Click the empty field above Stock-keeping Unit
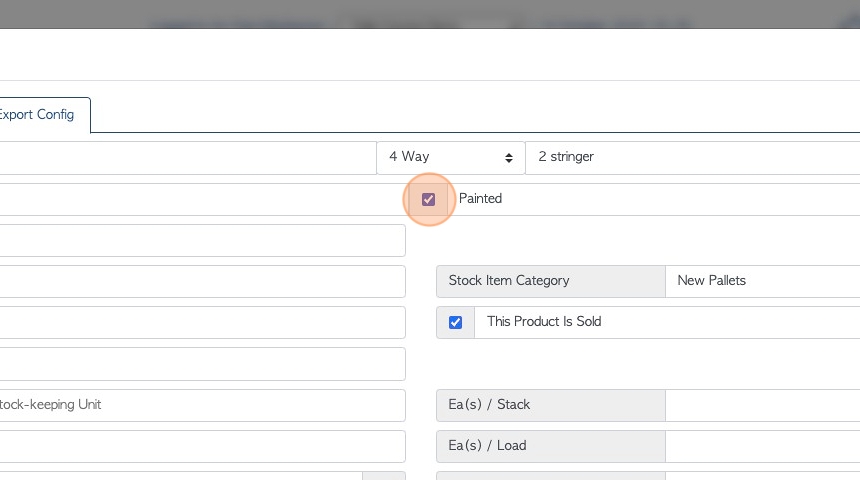 202,364
